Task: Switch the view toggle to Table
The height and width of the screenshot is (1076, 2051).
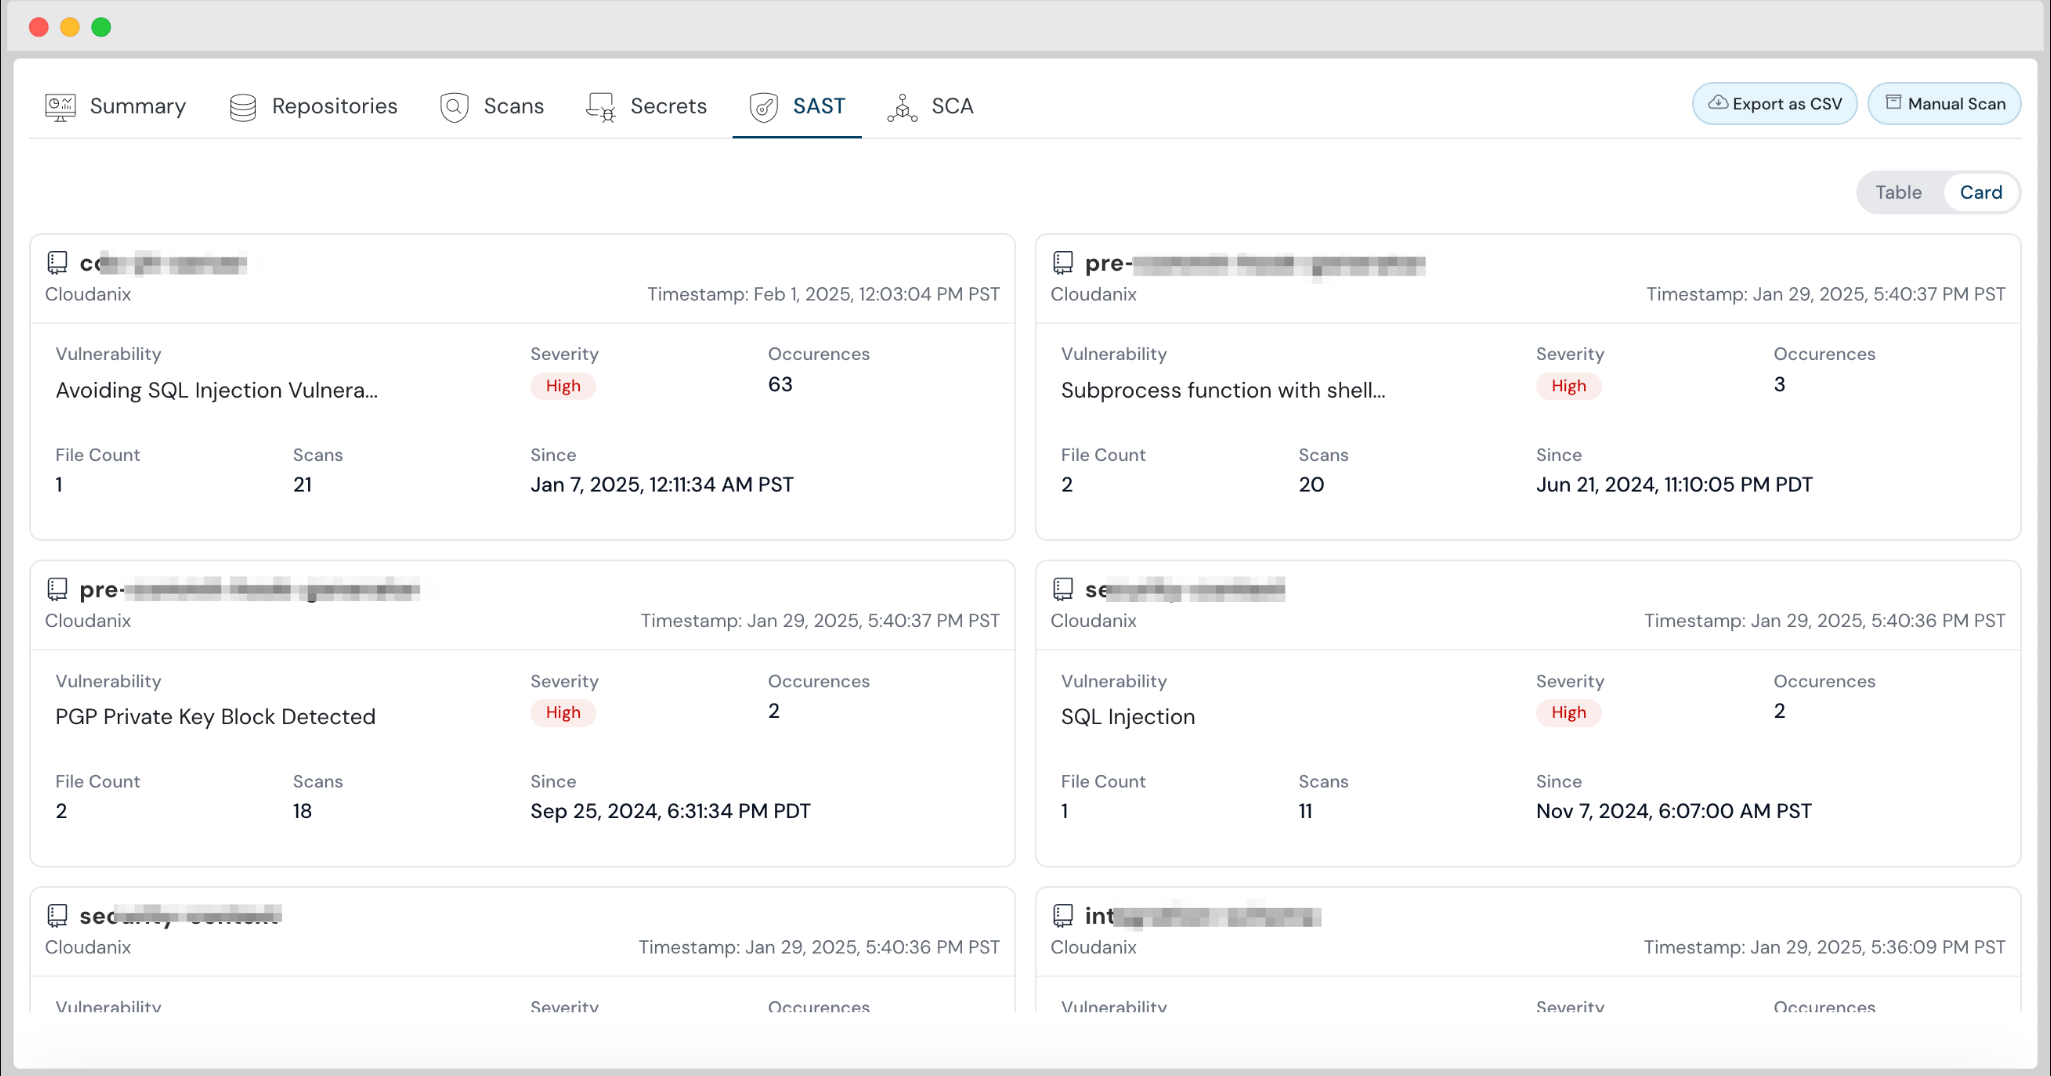Action: (x=1897, y=192)
